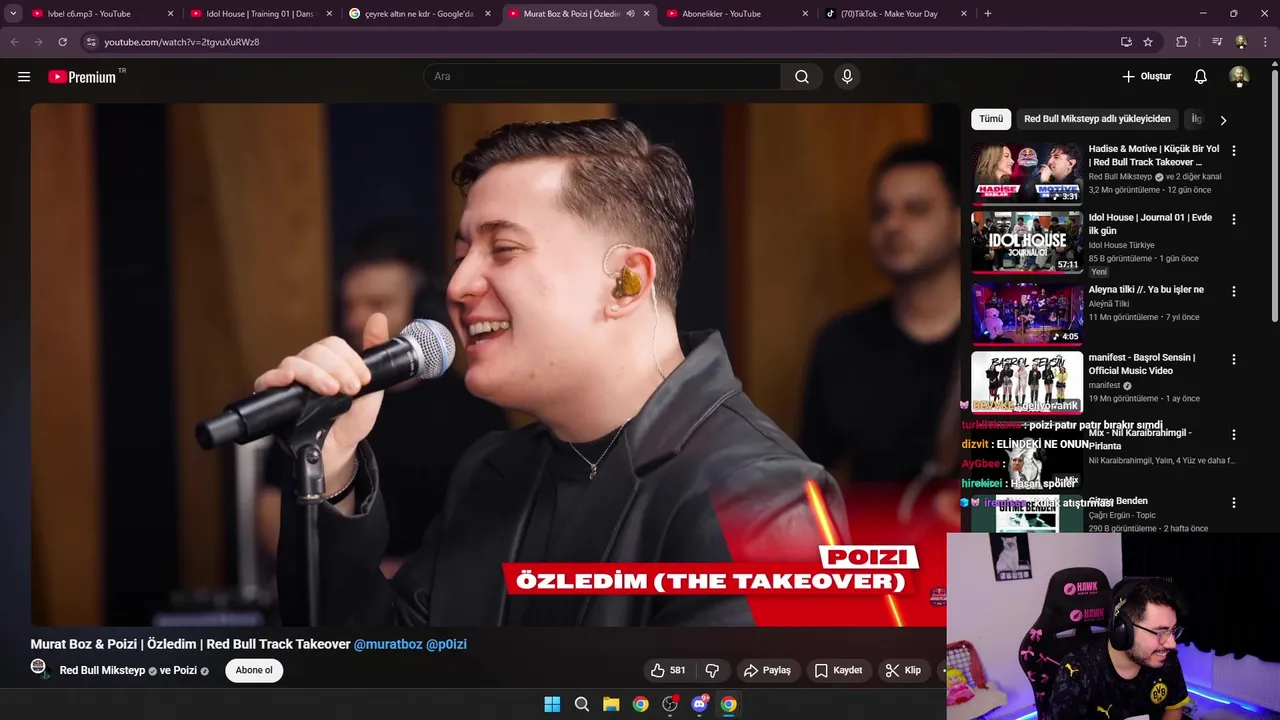Click the Kaydet save button
Screen dimensions: 1280x720
coord(838,670)
